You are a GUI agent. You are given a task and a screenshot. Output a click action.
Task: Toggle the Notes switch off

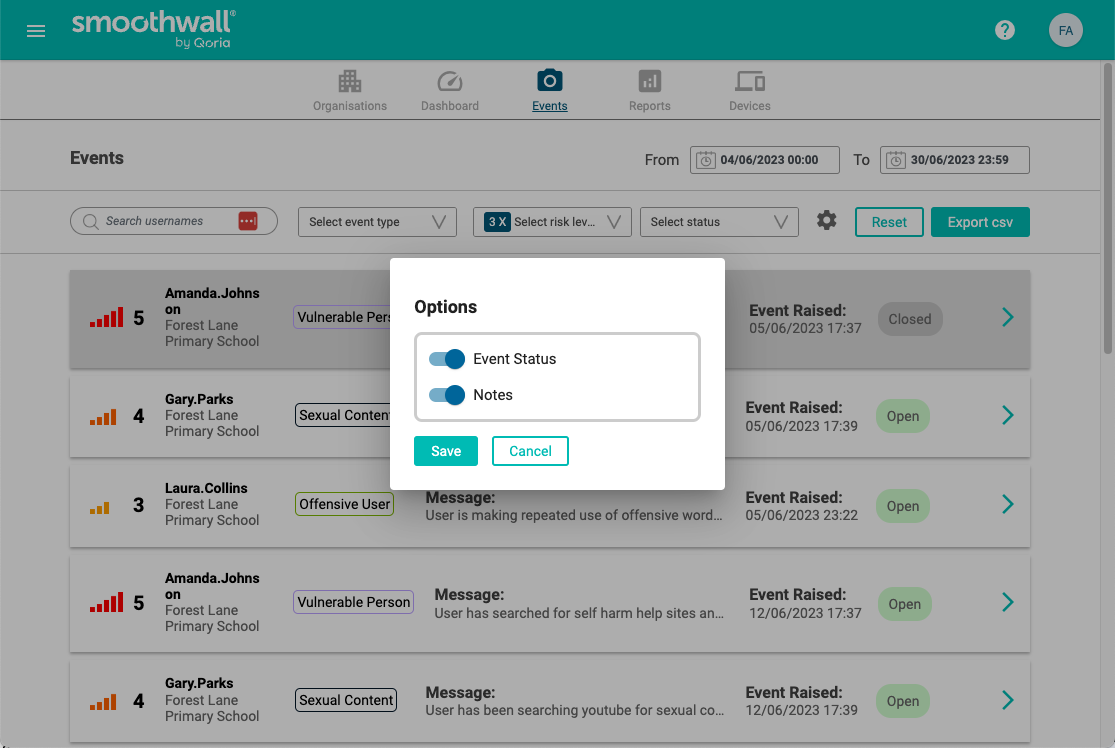(x=447, y=395)
